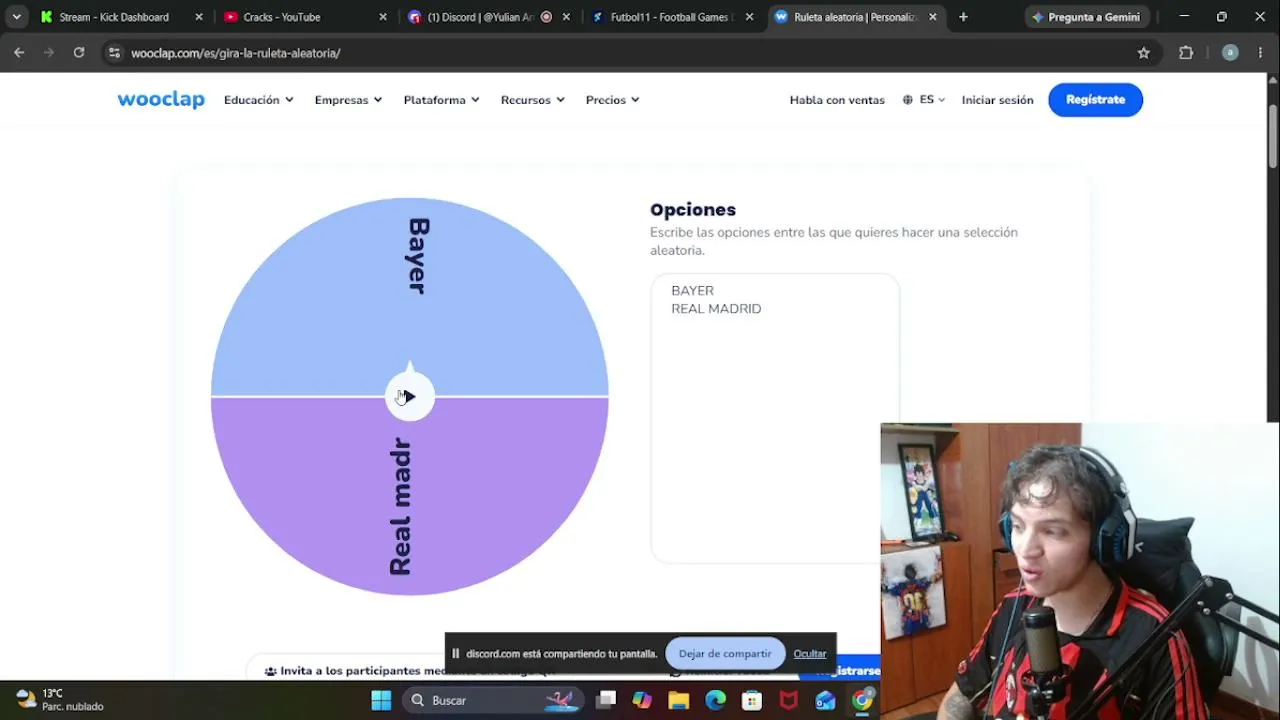Open McAfee from the taskbar
The height and width of the screenshot is (720, 1280).
(x=789, y=700)
